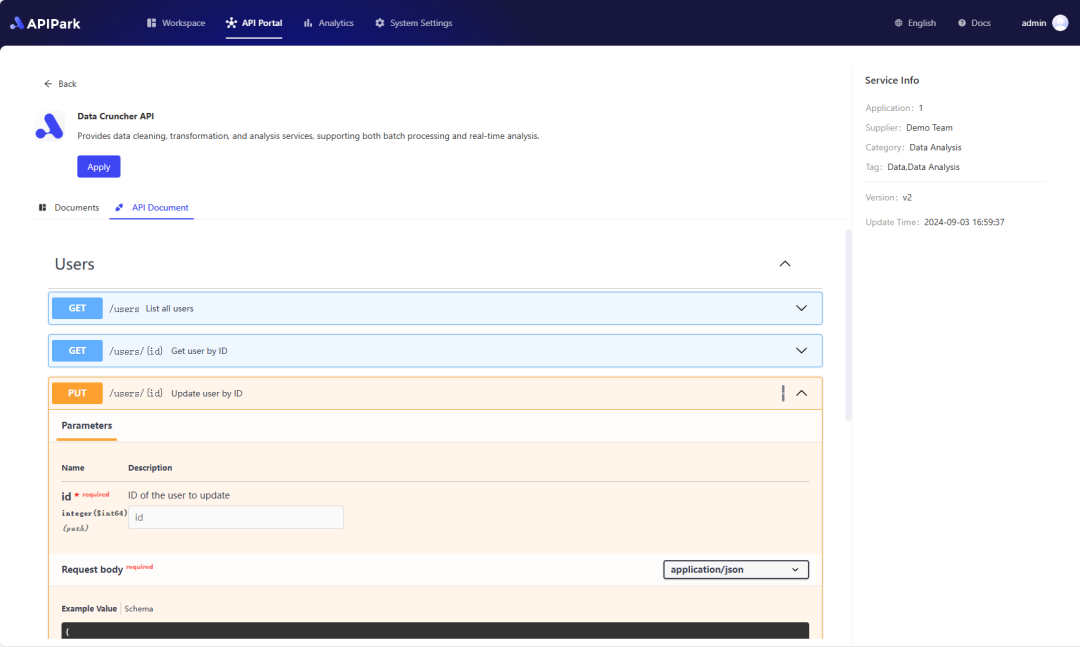Switch to the Schema view
This screenshot has width=1080, height=647.
(x=139, y=609)
